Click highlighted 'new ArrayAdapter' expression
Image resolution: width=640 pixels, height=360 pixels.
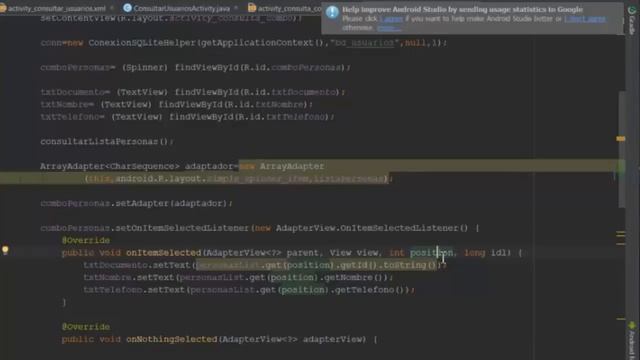282,166
